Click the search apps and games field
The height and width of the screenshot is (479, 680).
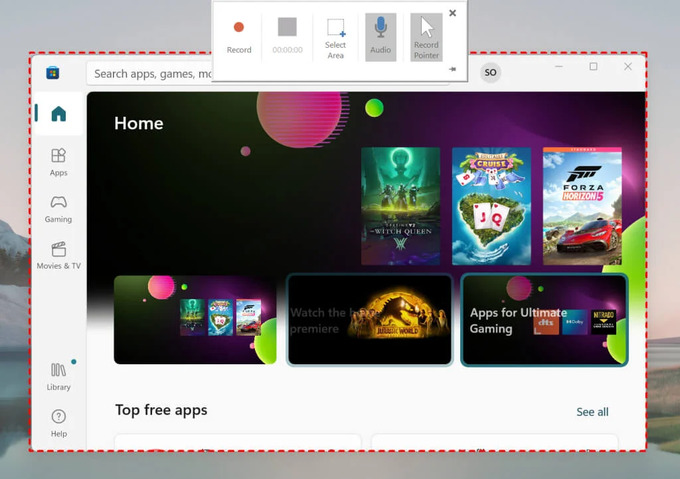coord(150,73)
